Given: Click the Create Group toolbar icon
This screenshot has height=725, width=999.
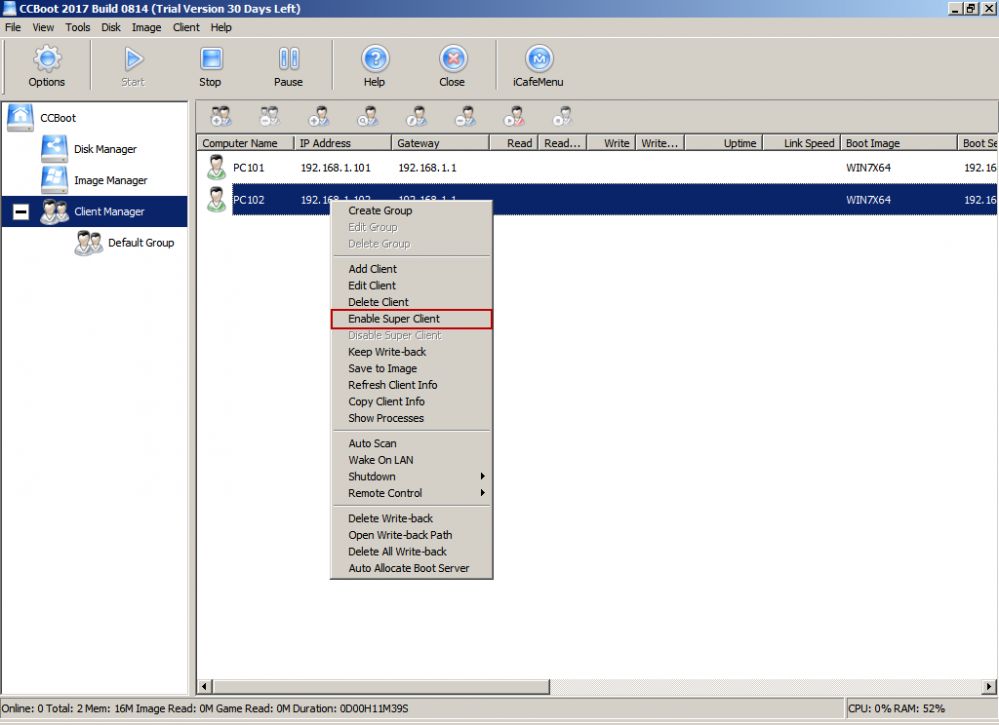Looking at the screenshot, I should point(221,117).
